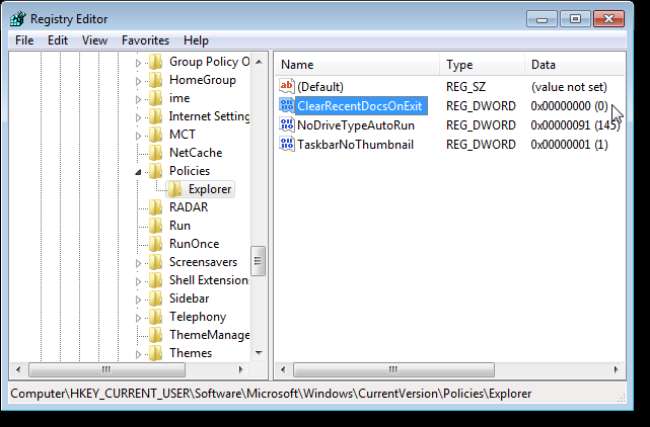Select the (Default) value name
This screenshot has height=427, width=650.
point(320,87)
